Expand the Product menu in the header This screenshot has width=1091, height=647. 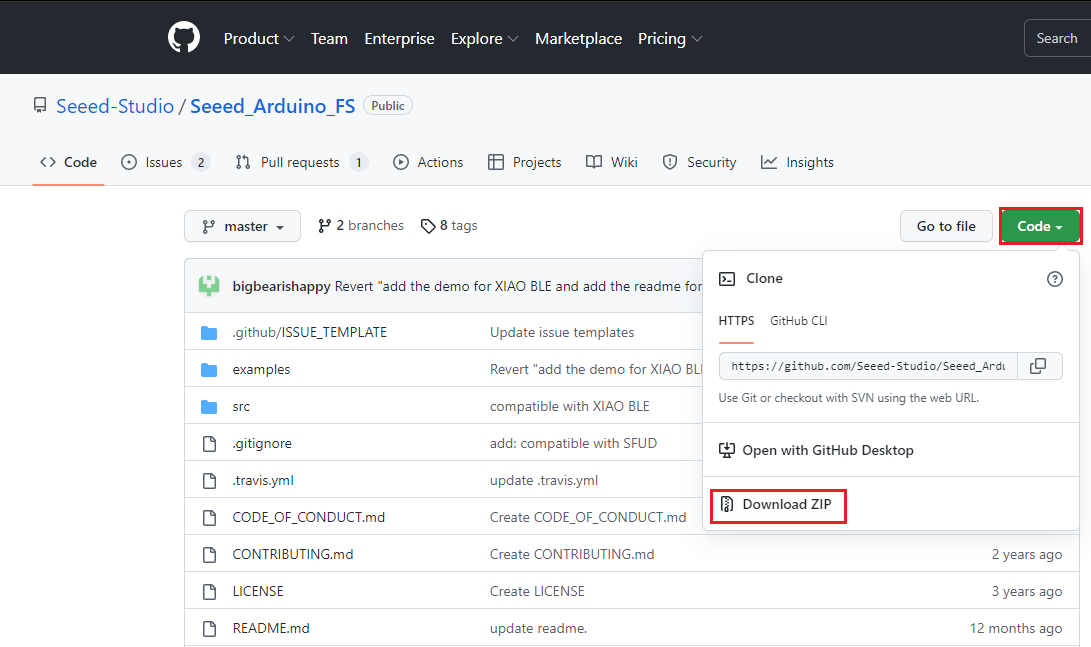(x=259, y=39)
